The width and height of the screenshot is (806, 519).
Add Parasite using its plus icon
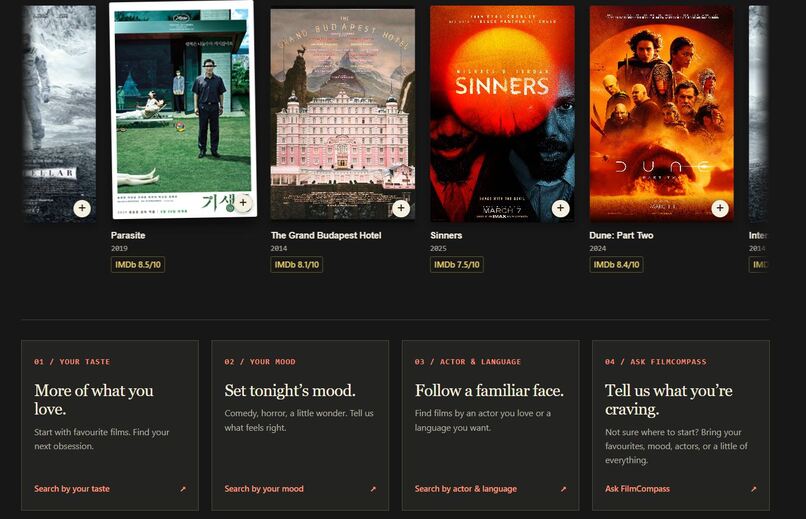[243, 203]
